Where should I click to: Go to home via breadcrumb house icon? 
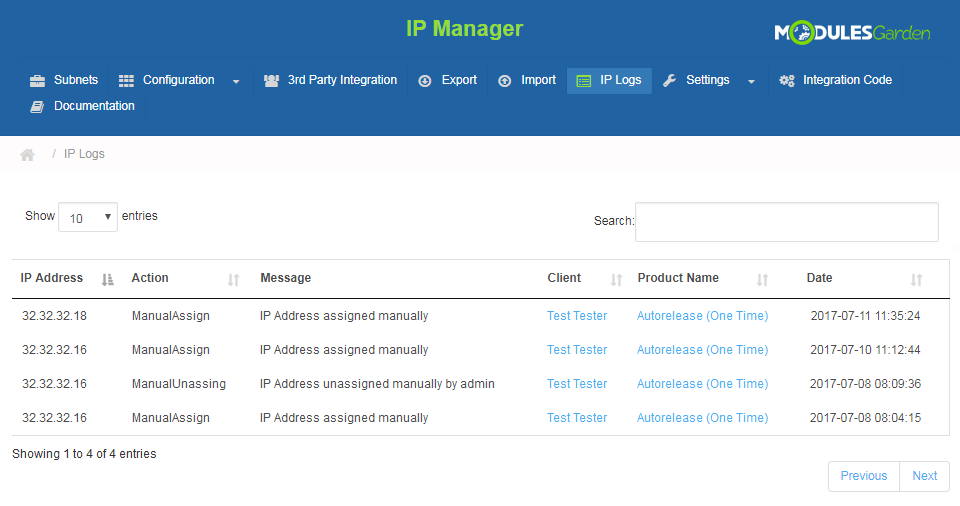pyautogui.click(x=28, y=154)
